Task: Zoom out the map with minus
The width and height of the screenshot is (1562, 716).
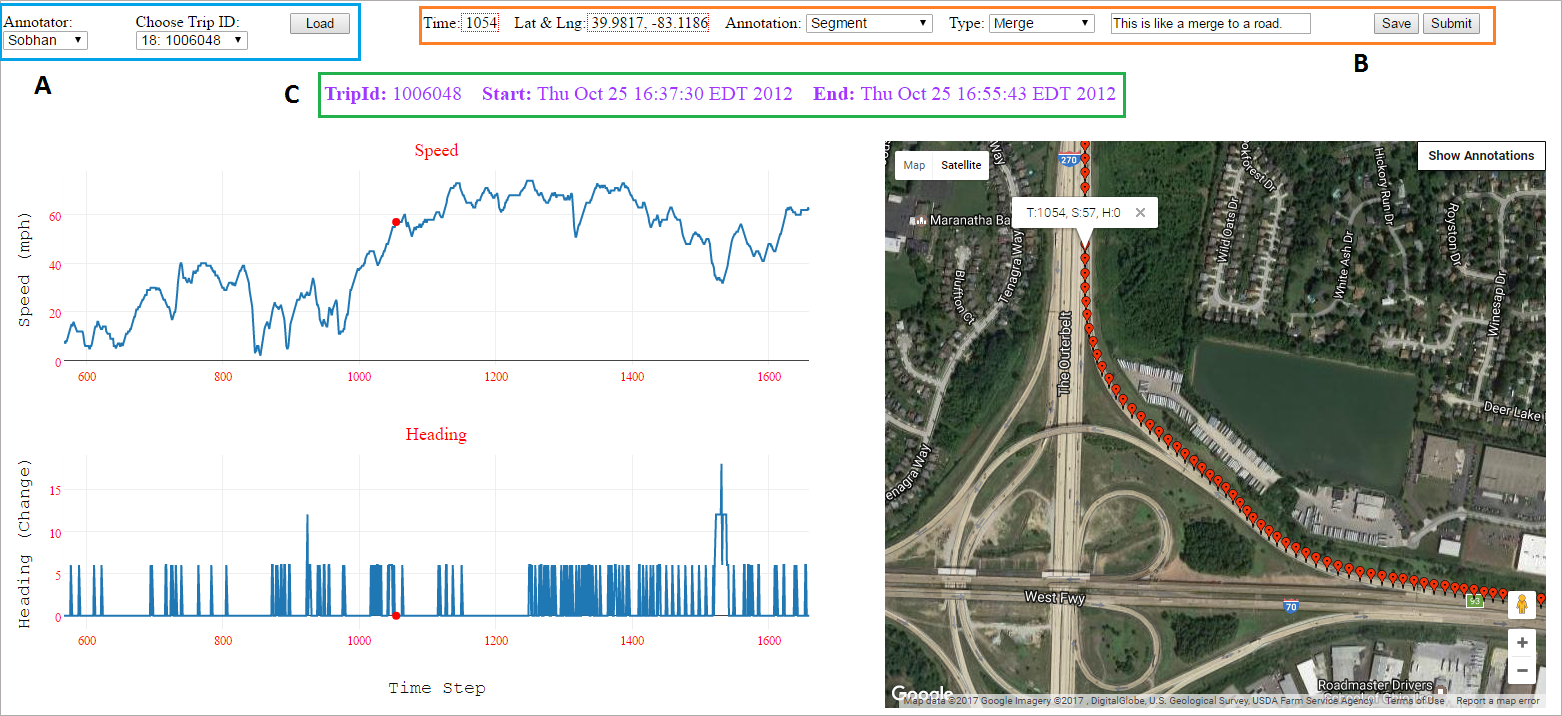Action: click(x=1522, y=670)
